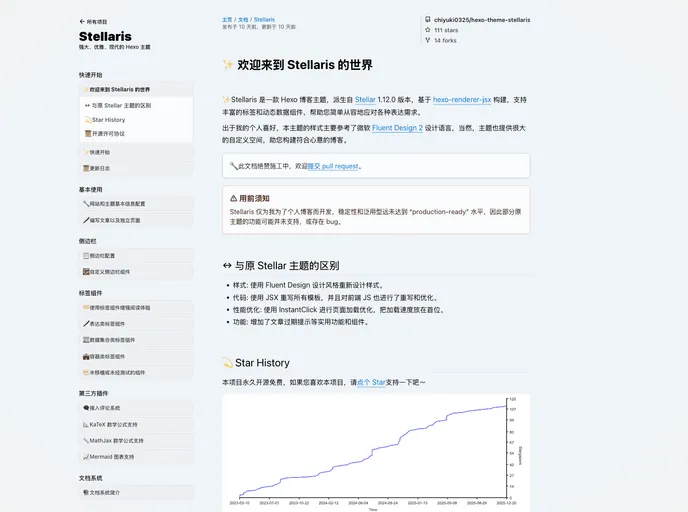Click the wrench icon for 网站和主题基本信息配置
Viewport: 688px width, 512px height.
86,204
